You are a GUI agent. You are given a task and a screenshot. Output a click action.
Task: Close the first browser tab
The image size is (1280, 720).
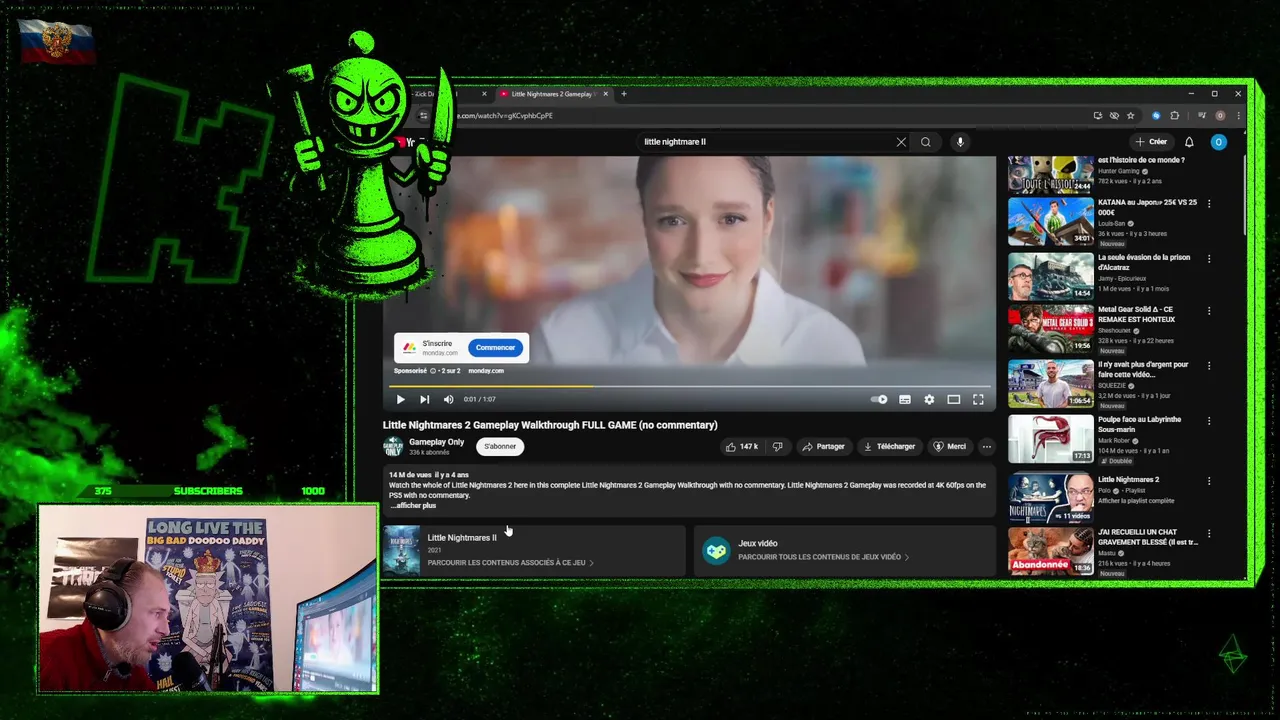(484, 94)
